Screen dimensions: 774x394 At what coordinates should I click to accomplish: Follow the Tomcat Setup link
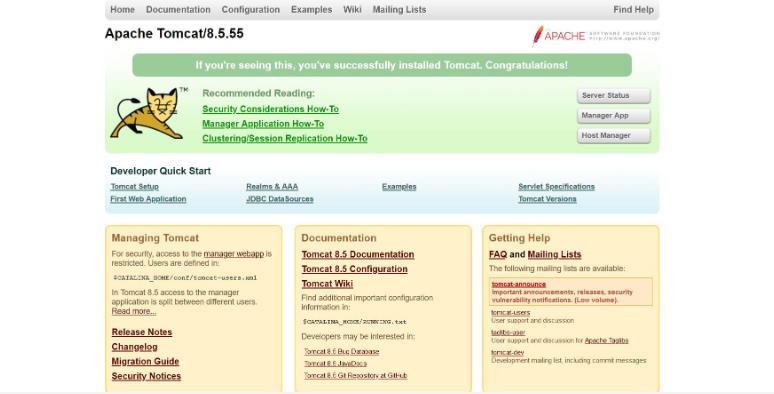pyautogui.click(x=135, y=187)
